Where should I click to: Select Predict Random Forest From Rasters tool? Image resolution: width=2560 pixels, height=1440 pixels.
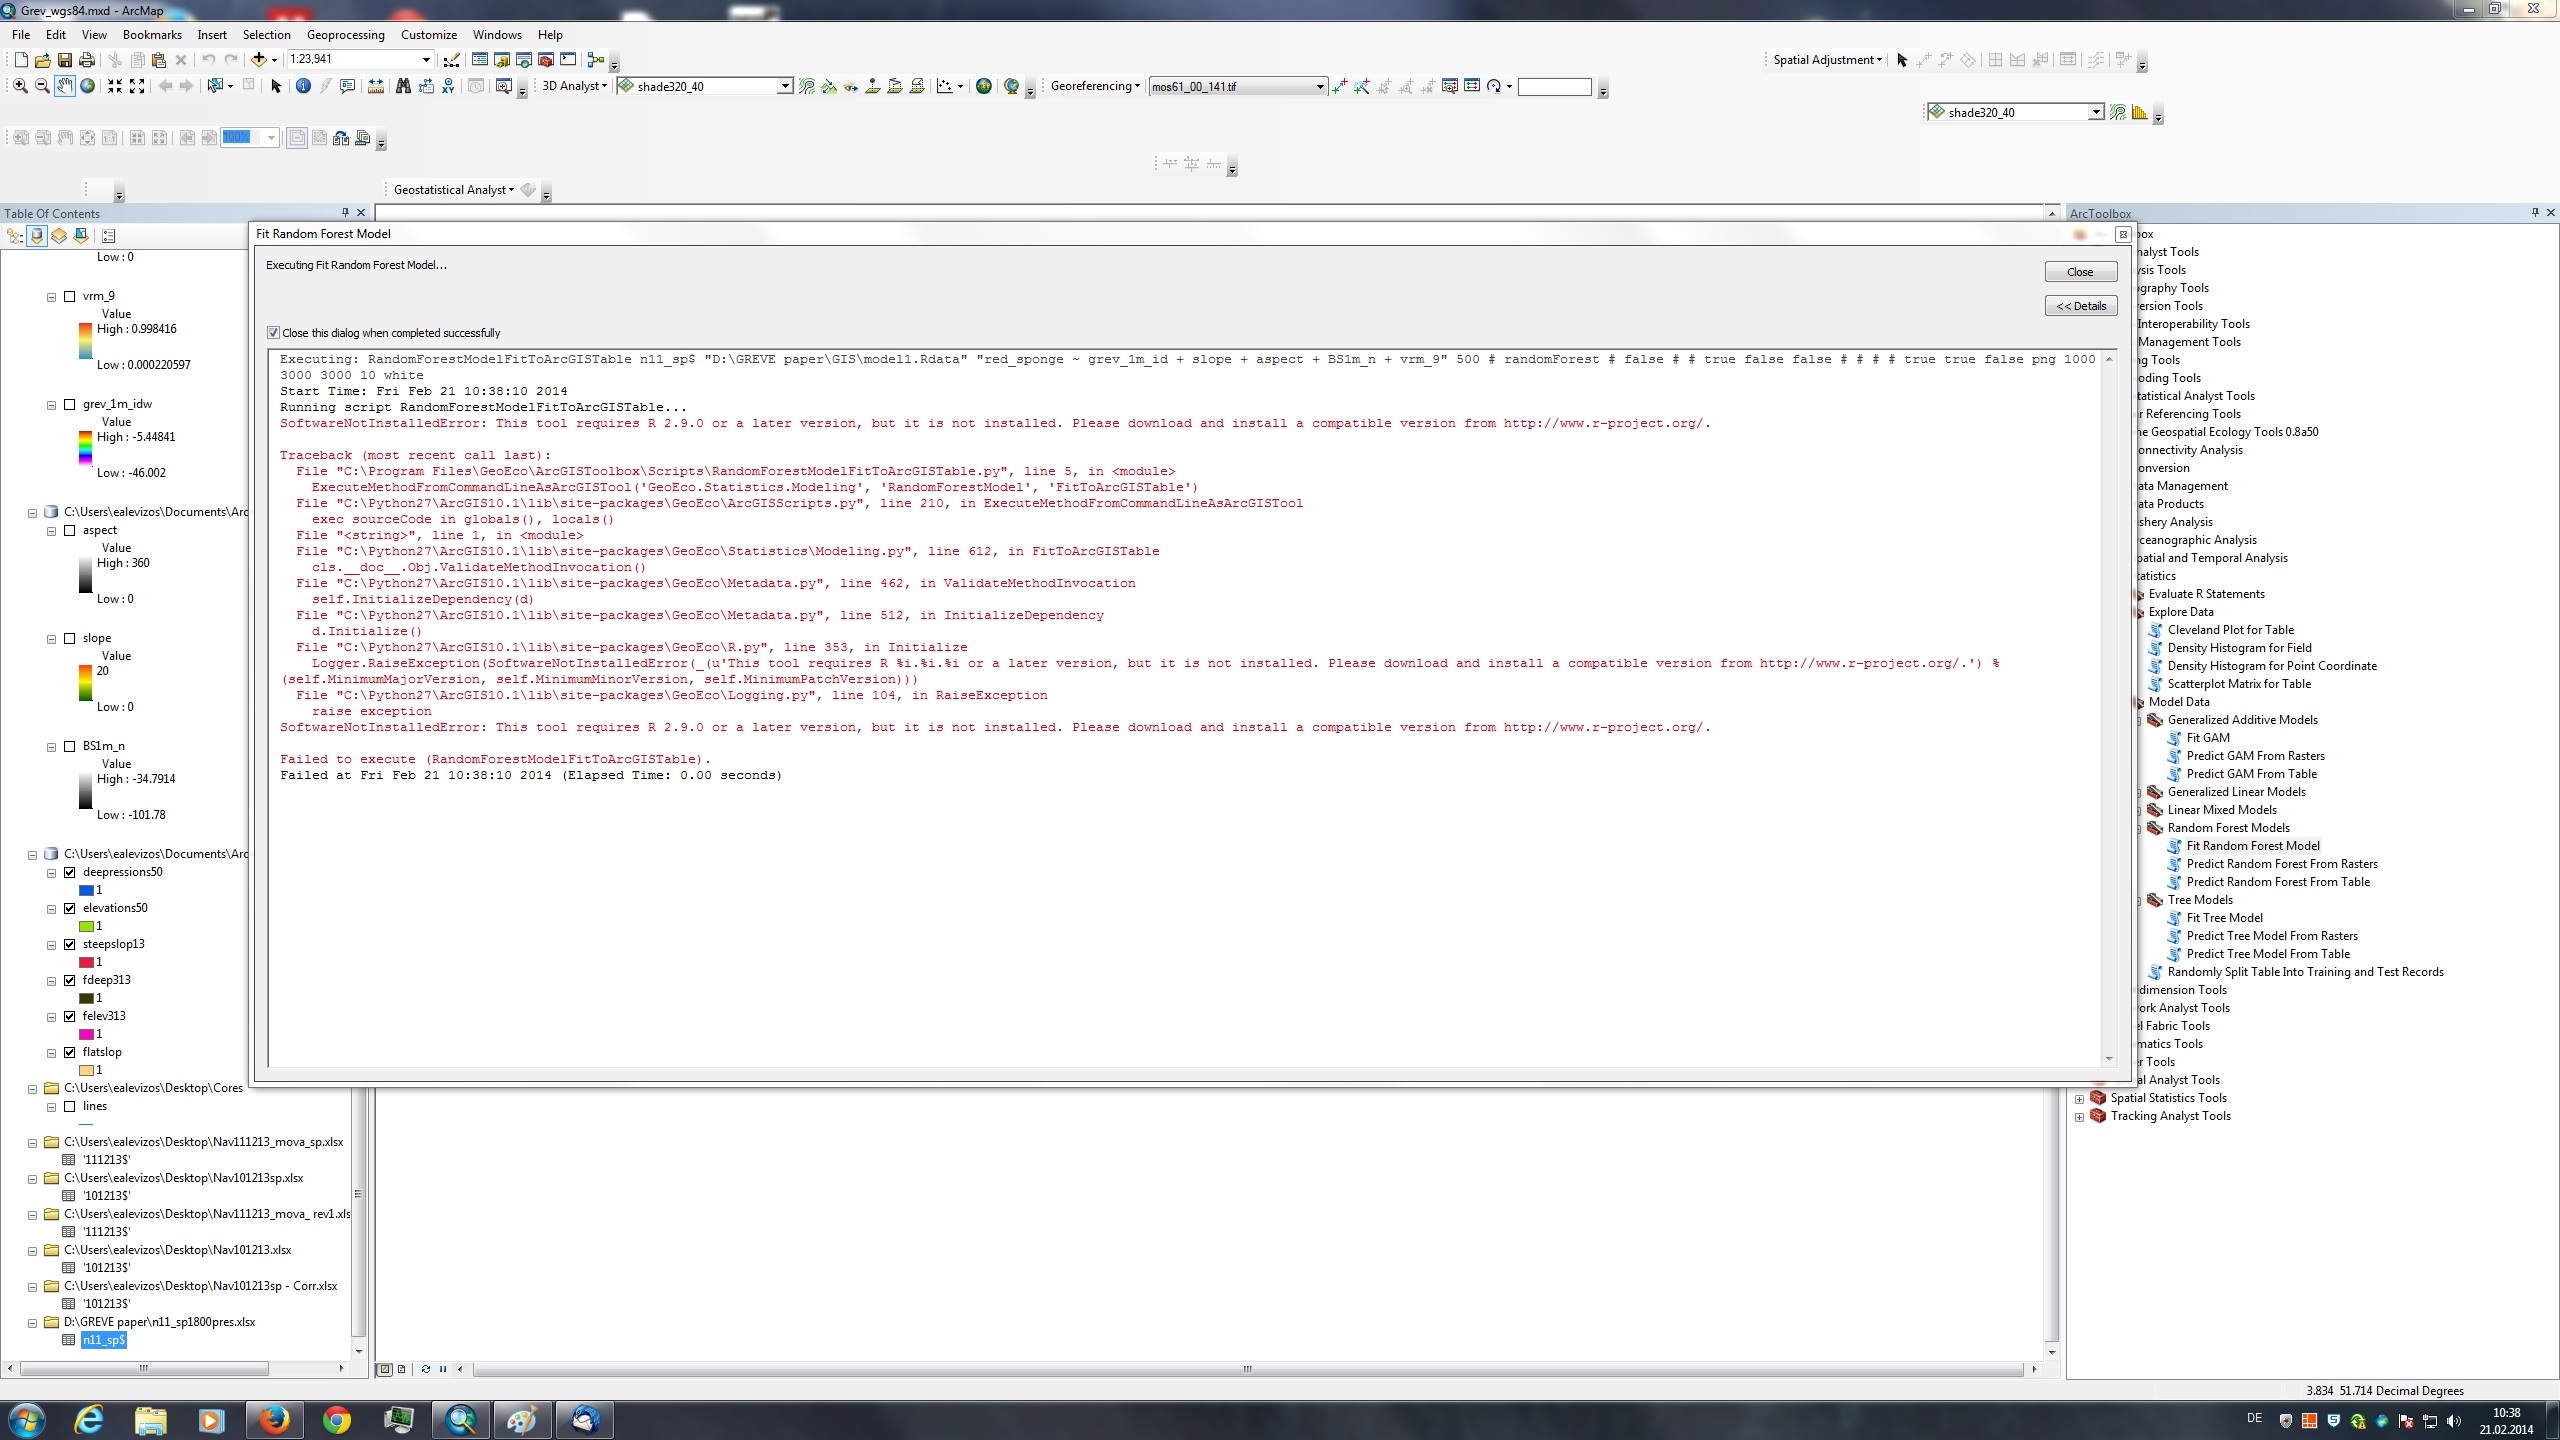(2282, 864)
